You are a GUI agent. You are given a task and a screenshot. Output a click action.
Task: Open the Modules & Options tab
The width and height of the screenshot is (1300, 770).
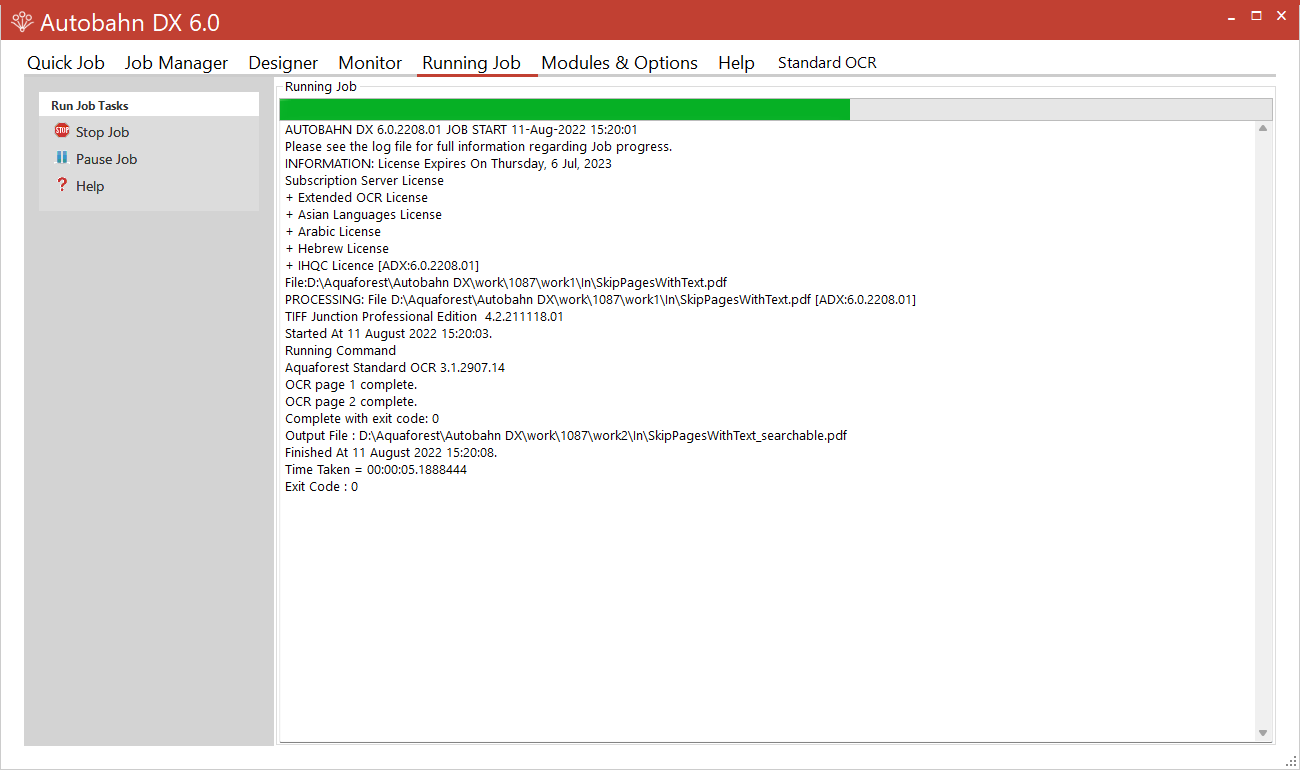[x=619, y=63]
